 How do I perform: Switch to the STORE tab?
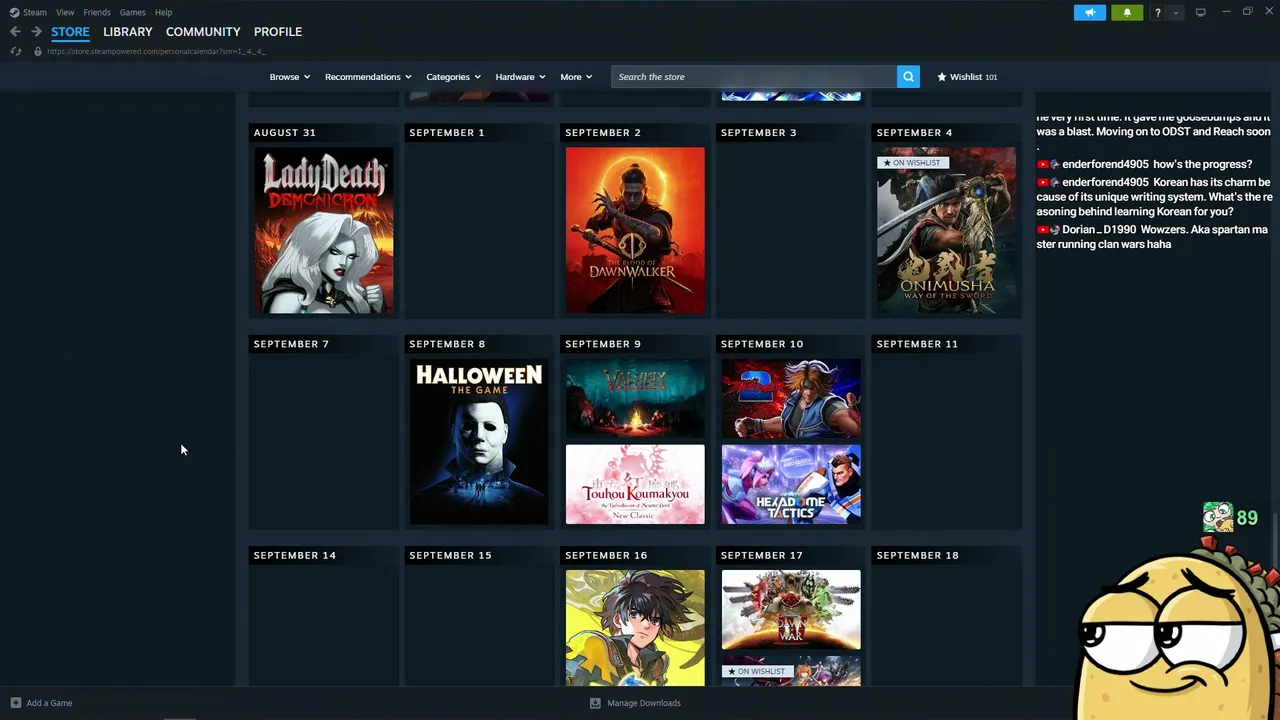click(x=70, y=32)
